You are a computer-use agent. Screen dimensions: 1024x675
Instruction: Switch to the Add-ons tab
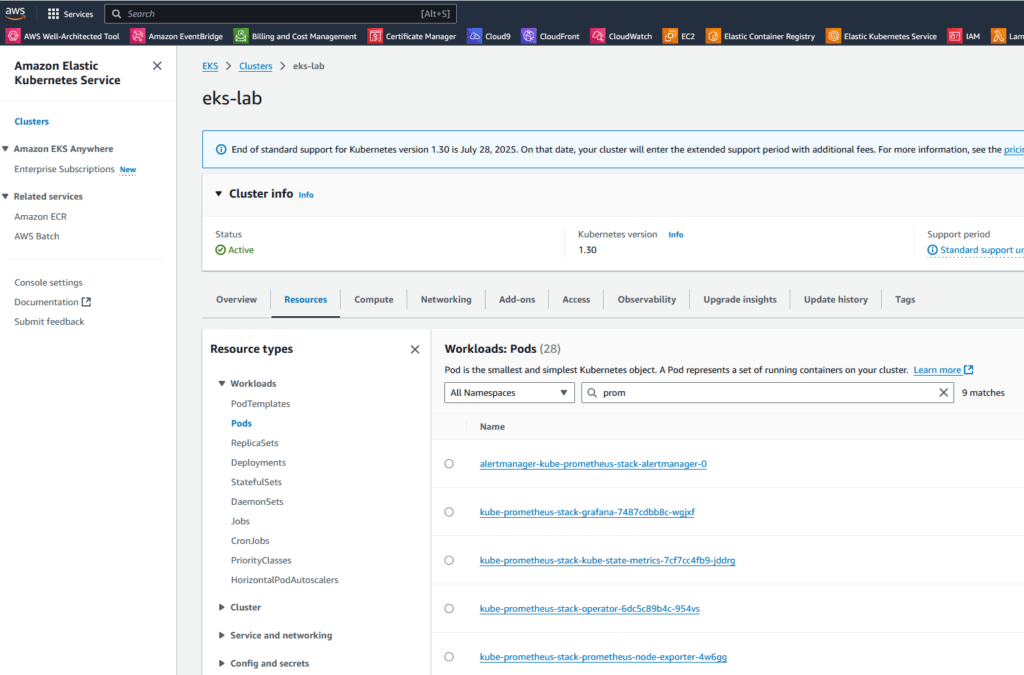[517, 300]
